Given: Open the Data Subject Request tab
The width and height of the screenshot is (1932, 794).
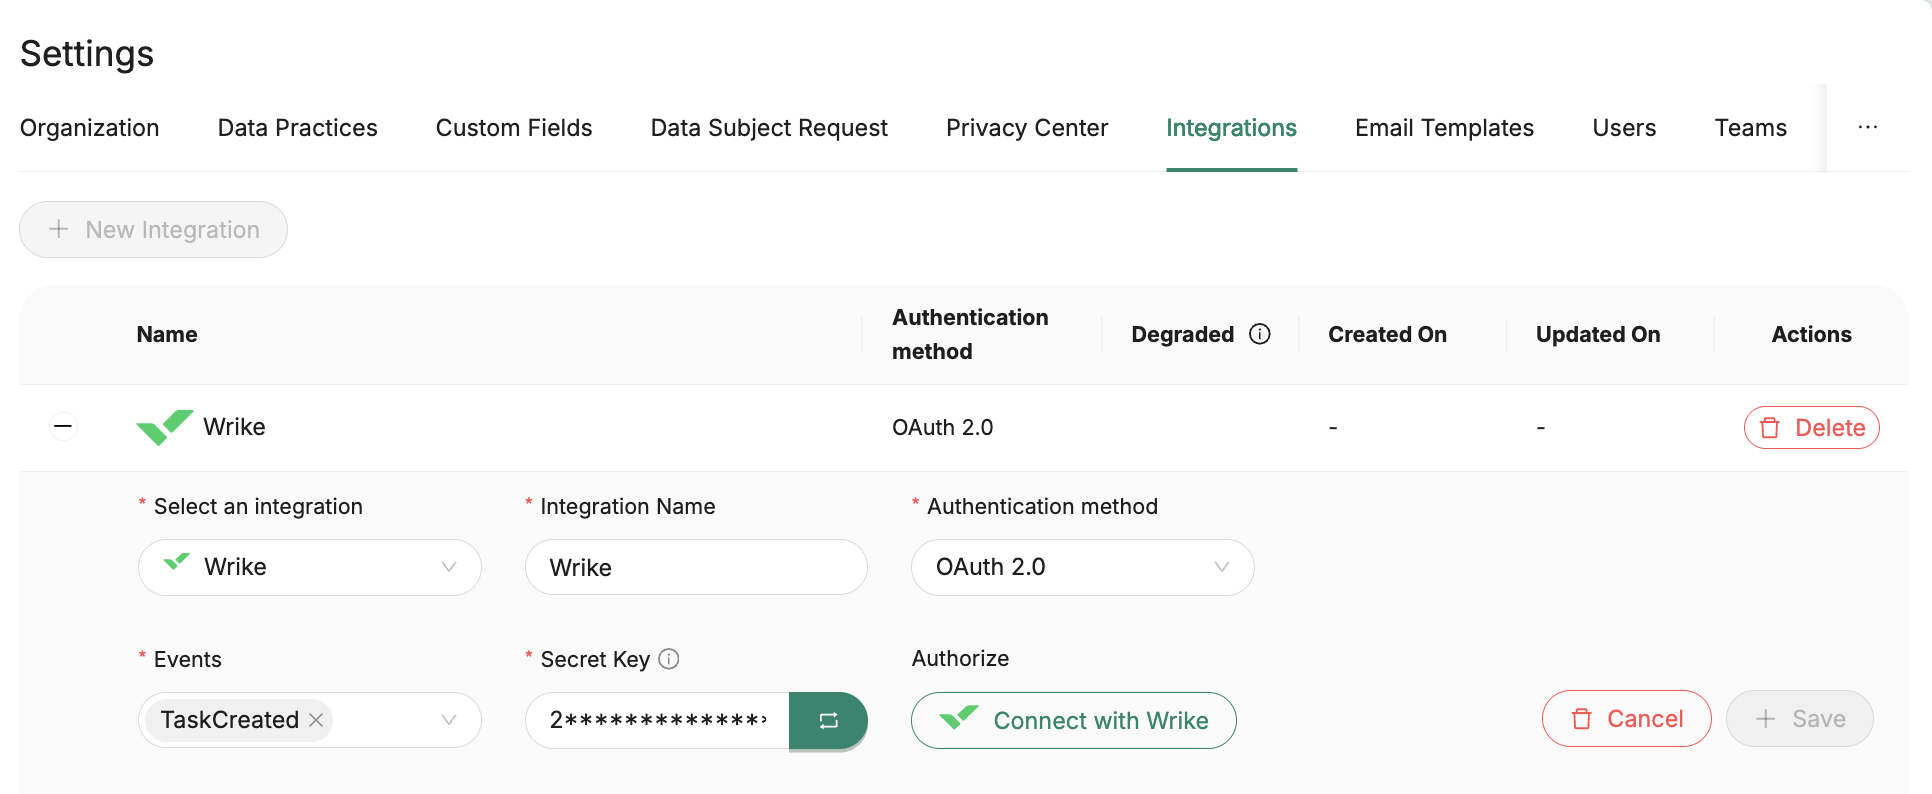Looking at the screenshot, I should click(x=769, y=128).
